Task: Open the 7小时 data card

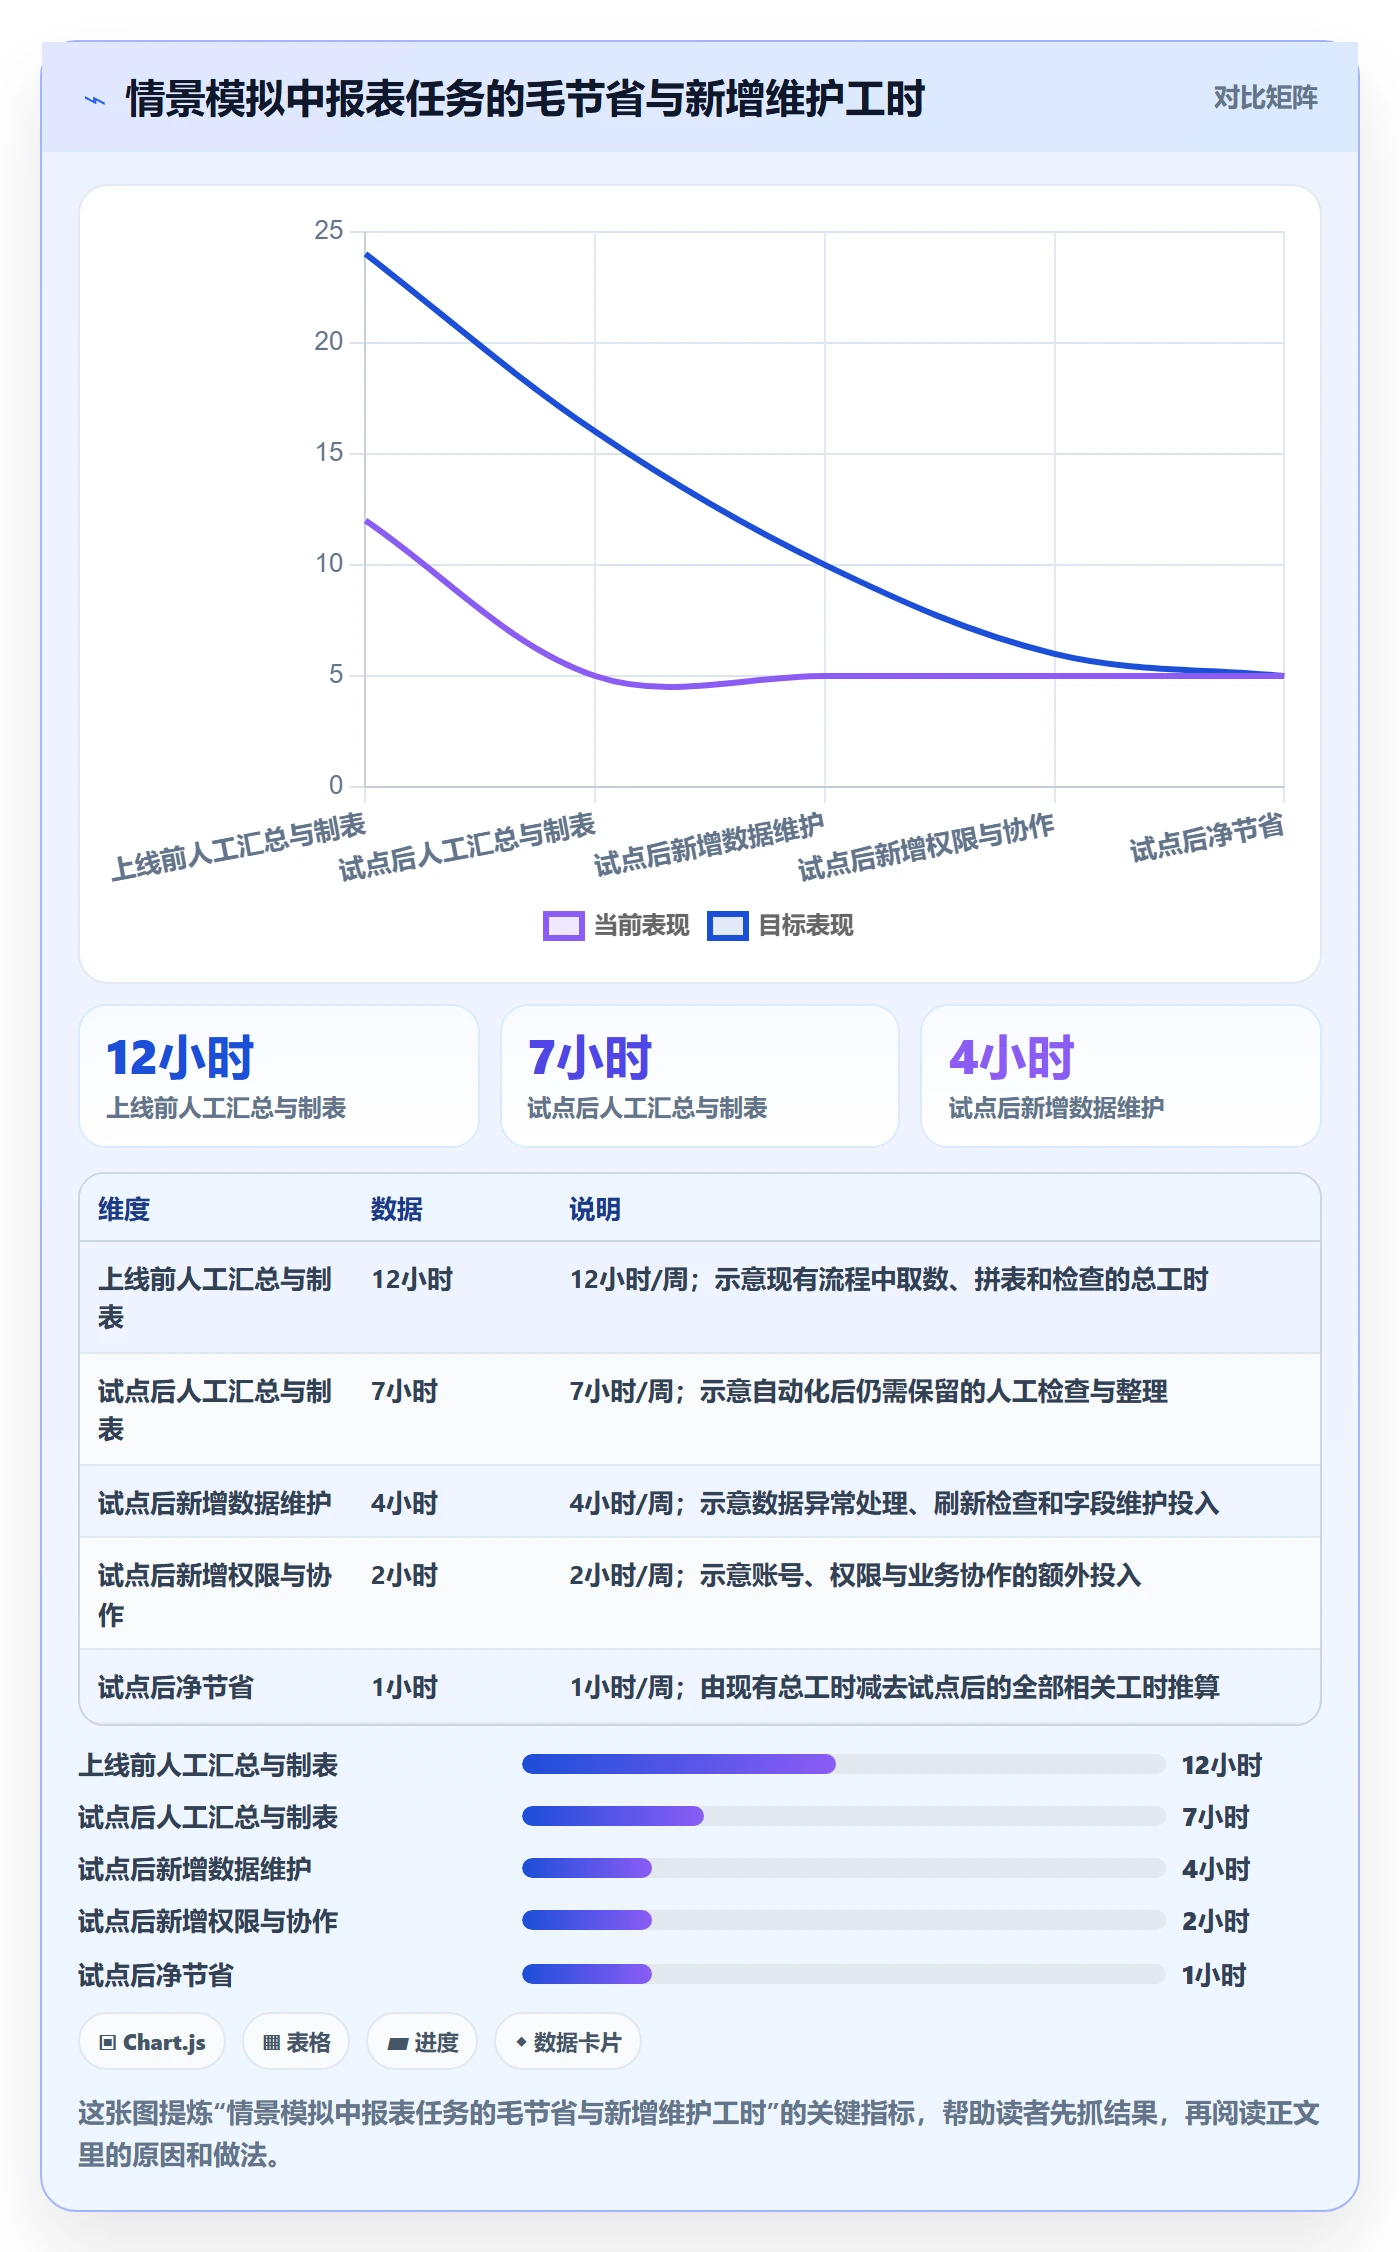Action: coord(700,1076)
